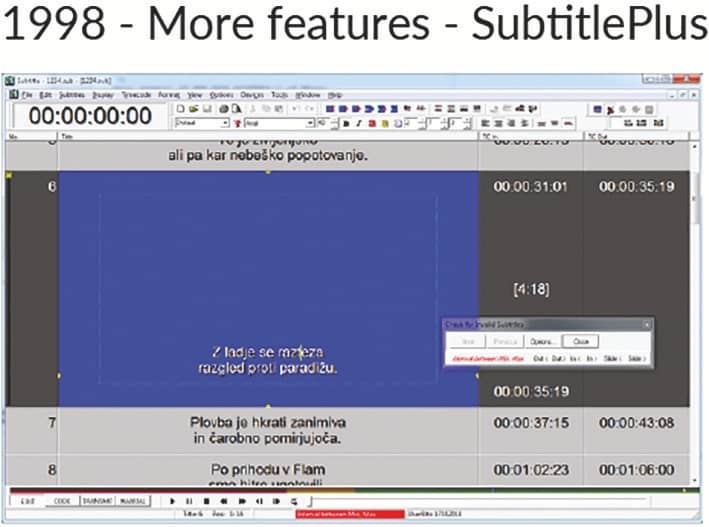Click the Close button in dialog
Image resolution: width=709 pixels, height=527 pixels.
(581, 342)
